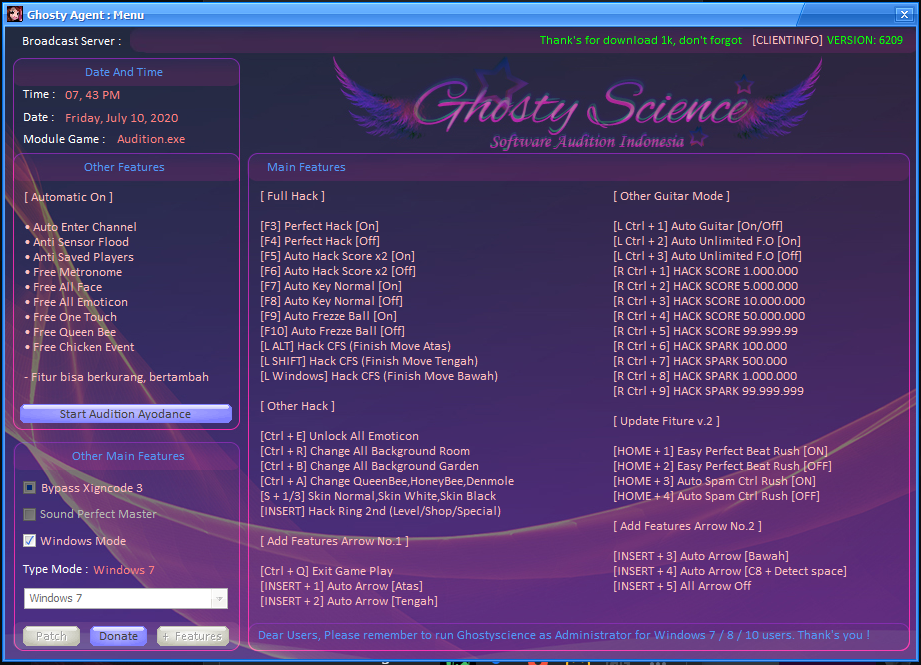Click '[R Ctrl + 4] HACK SCORE 50.000.000'
This screenshot has height=665, width=921.
click(709, 316)
